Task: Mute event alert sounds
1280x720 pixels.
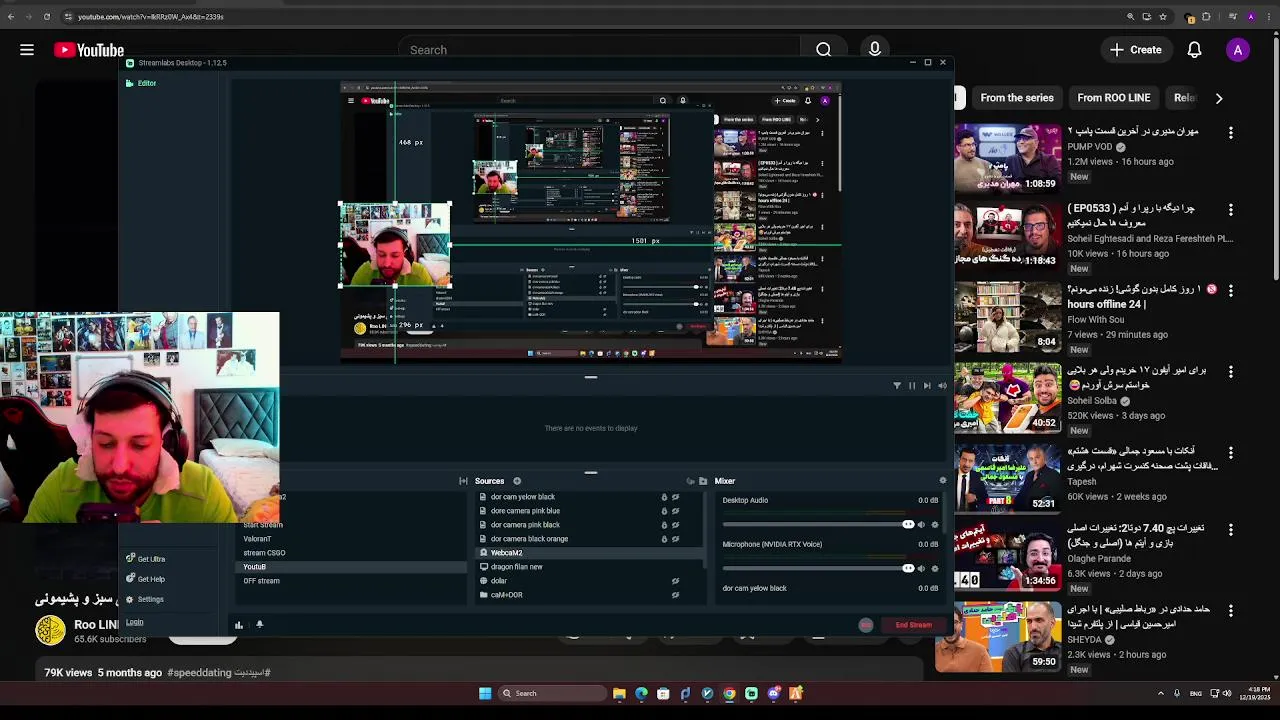Action: [x=942, y=385]
